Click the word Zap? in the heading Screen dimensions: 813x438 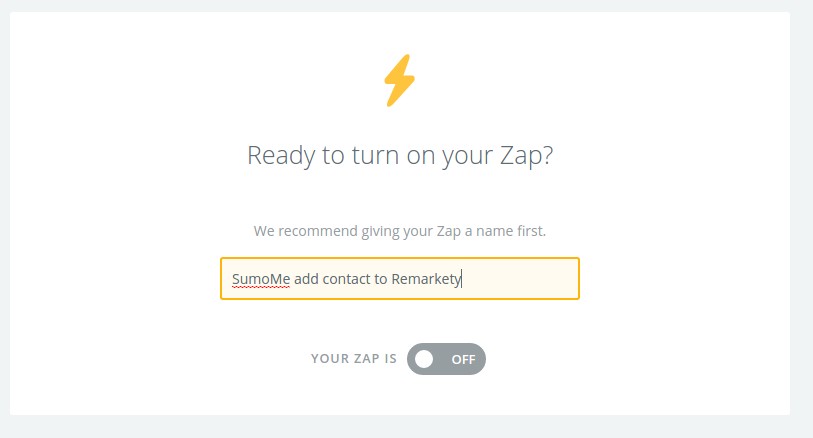tap(526, 156)
